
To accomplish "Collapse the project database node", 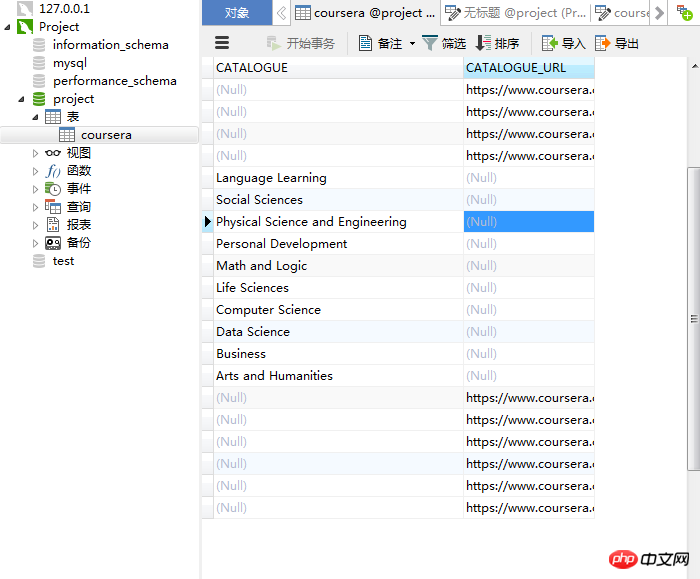I will [x=21, y=99].
